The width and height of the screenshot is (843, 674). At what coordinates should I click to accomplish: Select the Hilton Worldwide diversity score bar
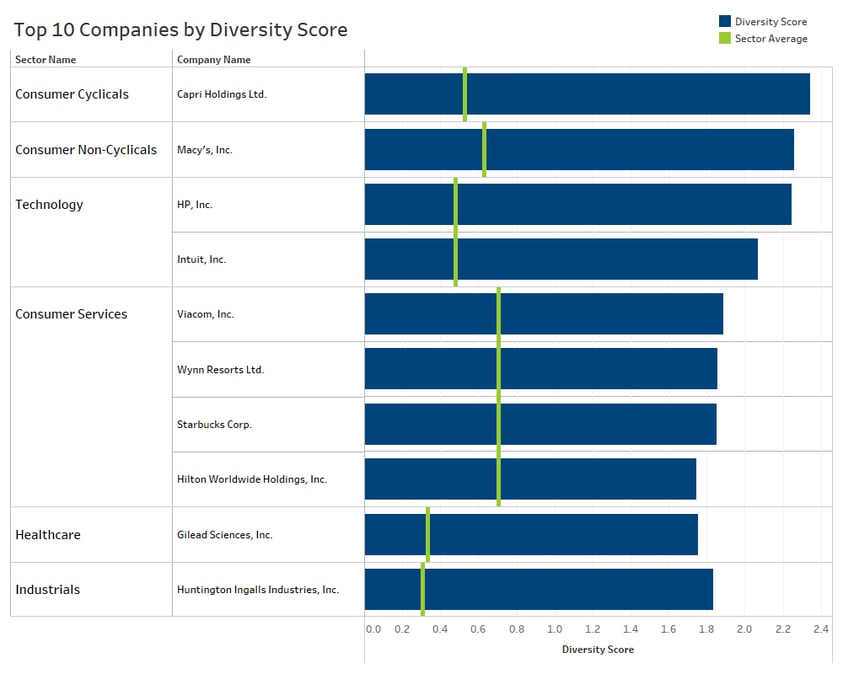531,479
